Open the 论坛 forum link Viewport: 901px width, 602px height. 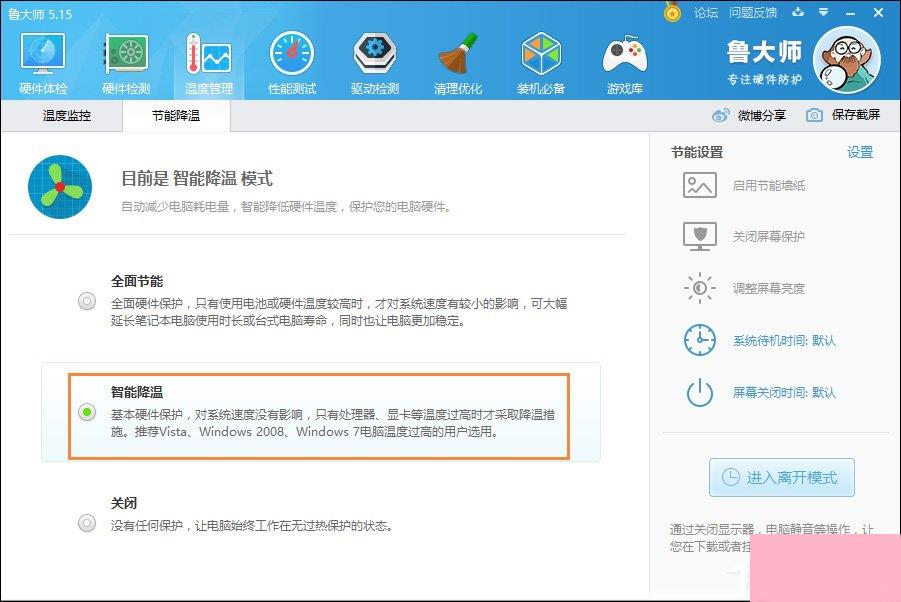(x=706, y=12)
